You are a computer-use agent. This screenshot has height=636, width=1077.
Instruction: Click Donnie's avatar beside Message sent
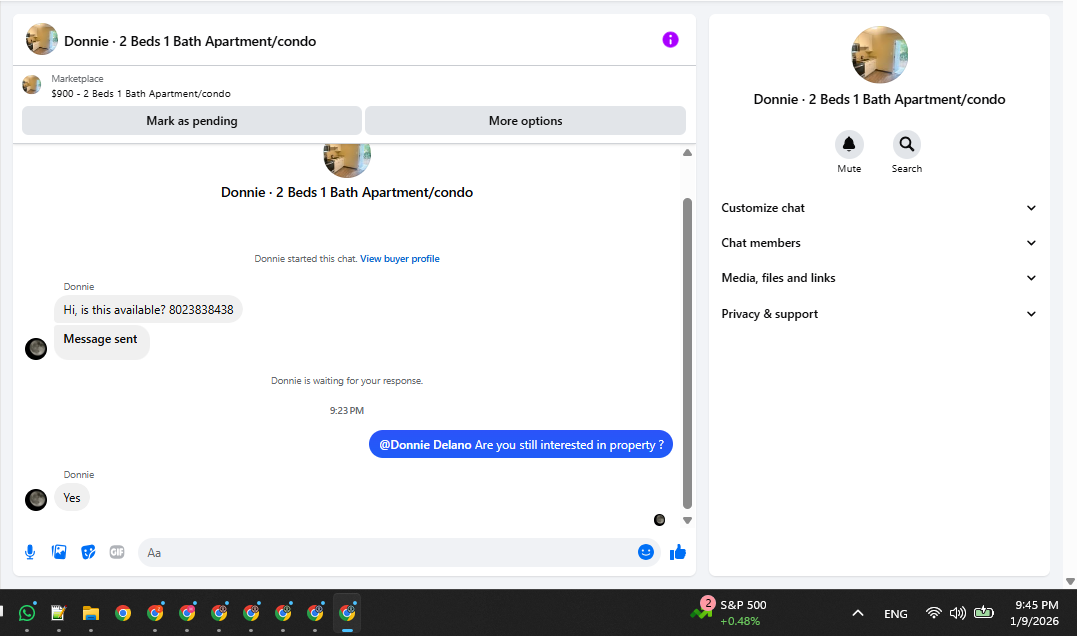click(36, 348)
